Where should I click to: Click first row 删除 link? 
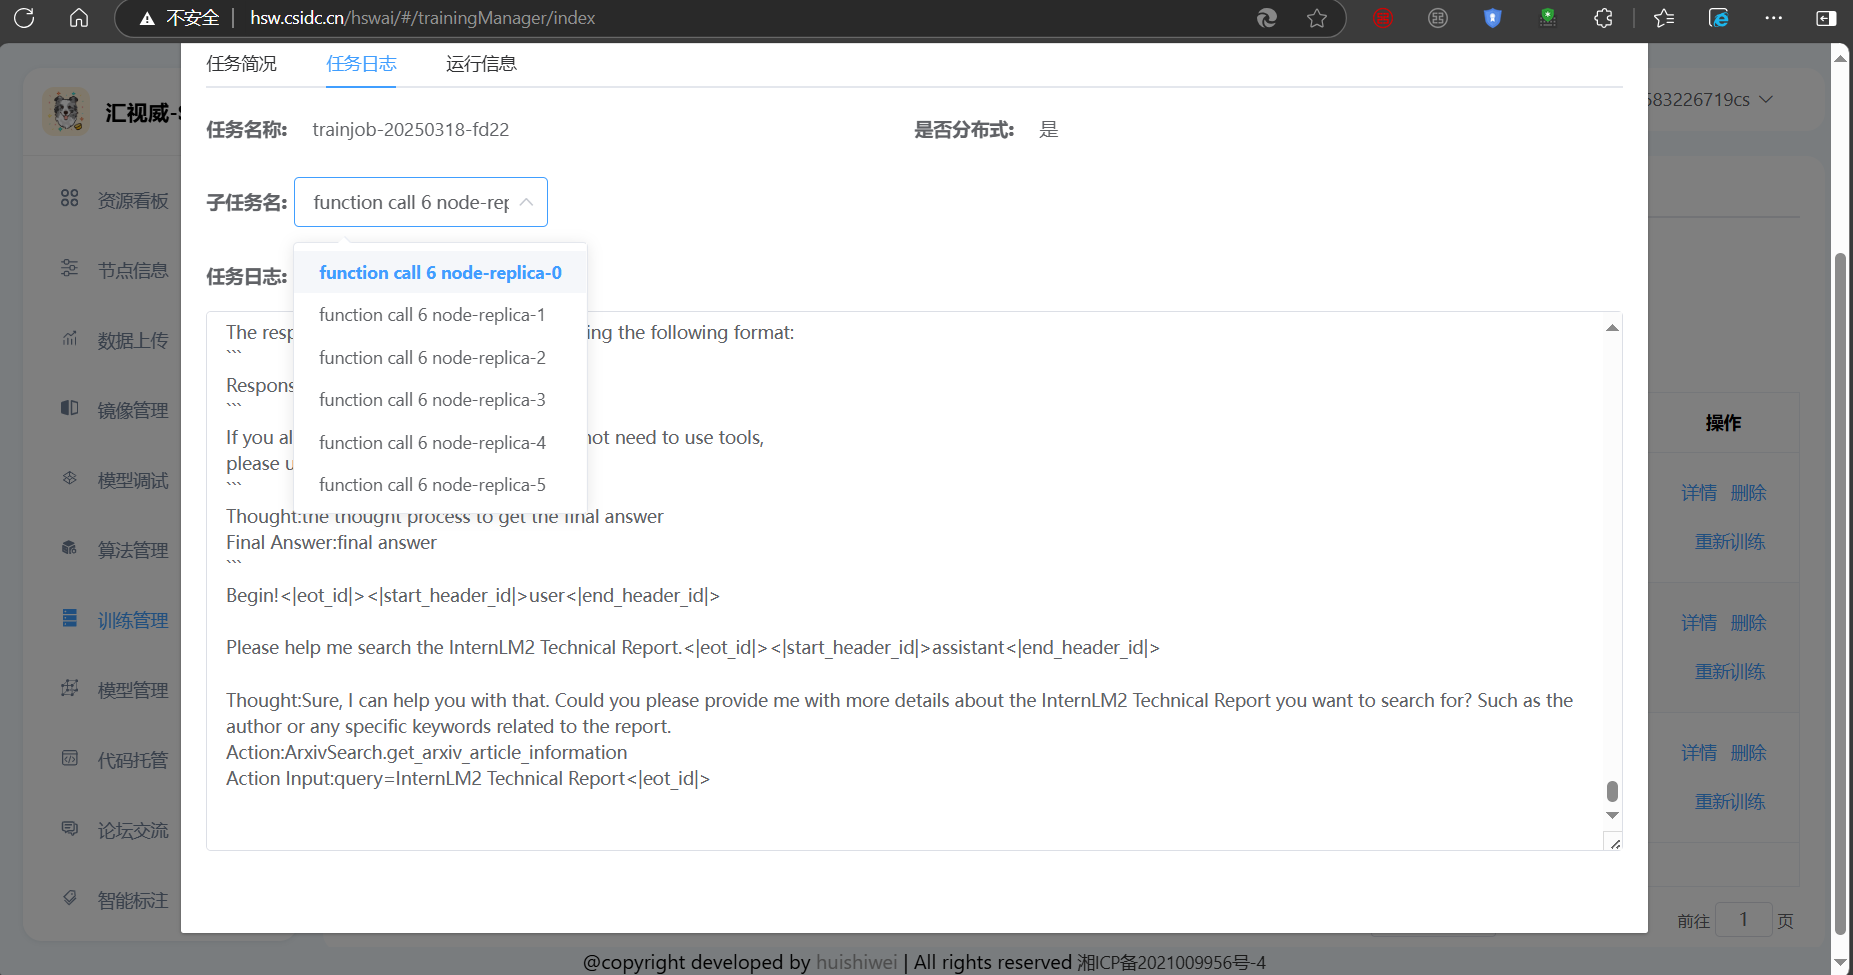pos(1748,493)
